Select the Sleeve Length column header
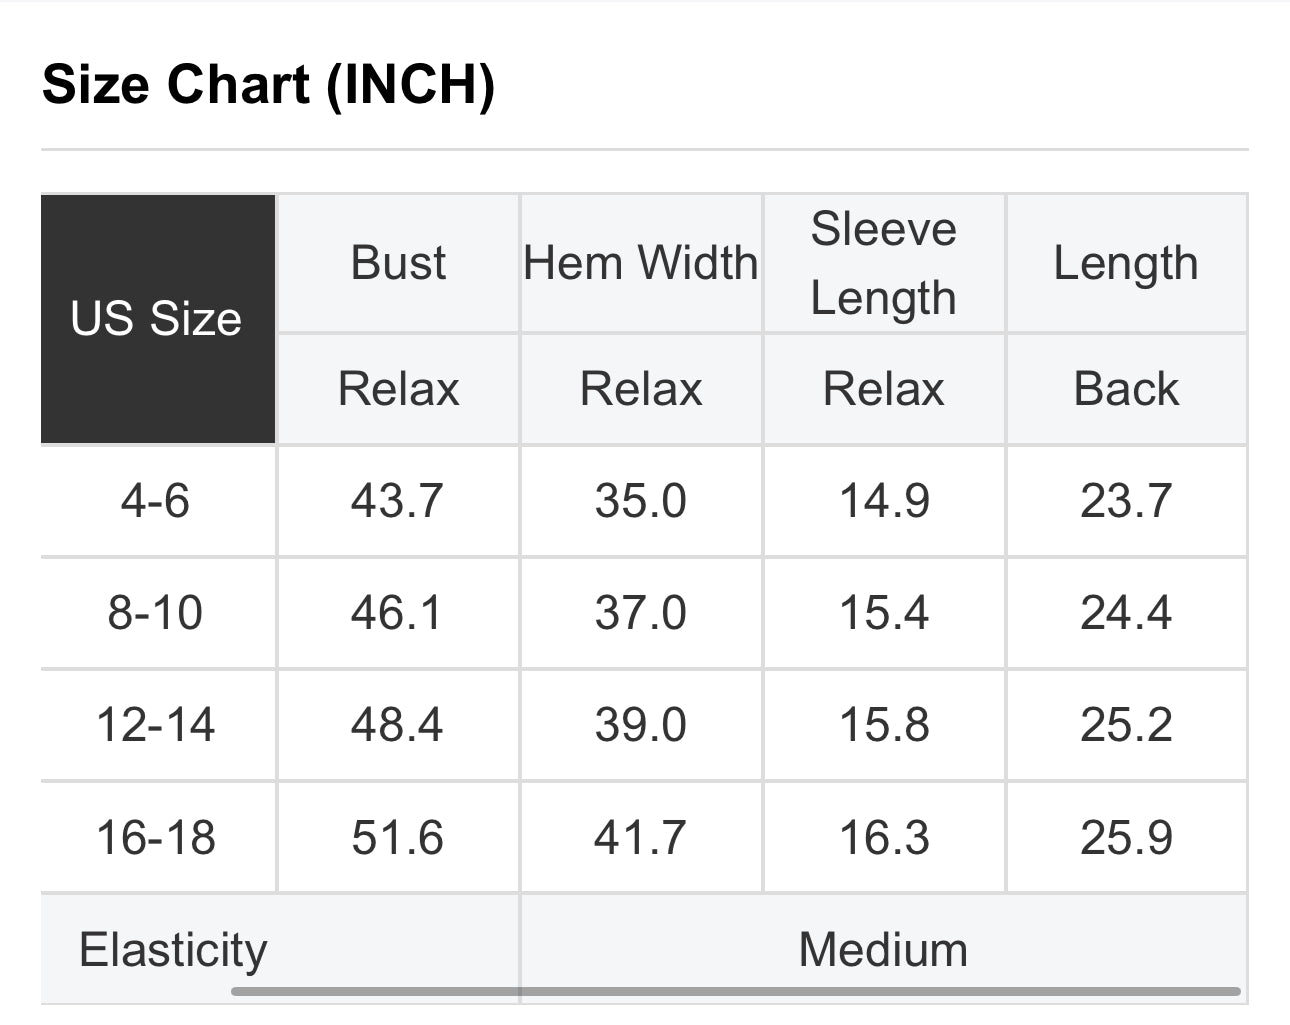 click(x=883, y=263)
